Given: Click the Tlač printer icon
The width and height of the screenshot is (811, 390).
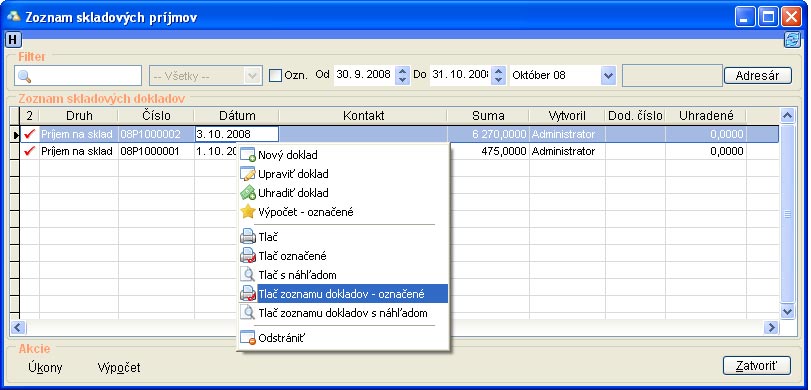Looking at the screenshot, I should click(x=248, y=237).
